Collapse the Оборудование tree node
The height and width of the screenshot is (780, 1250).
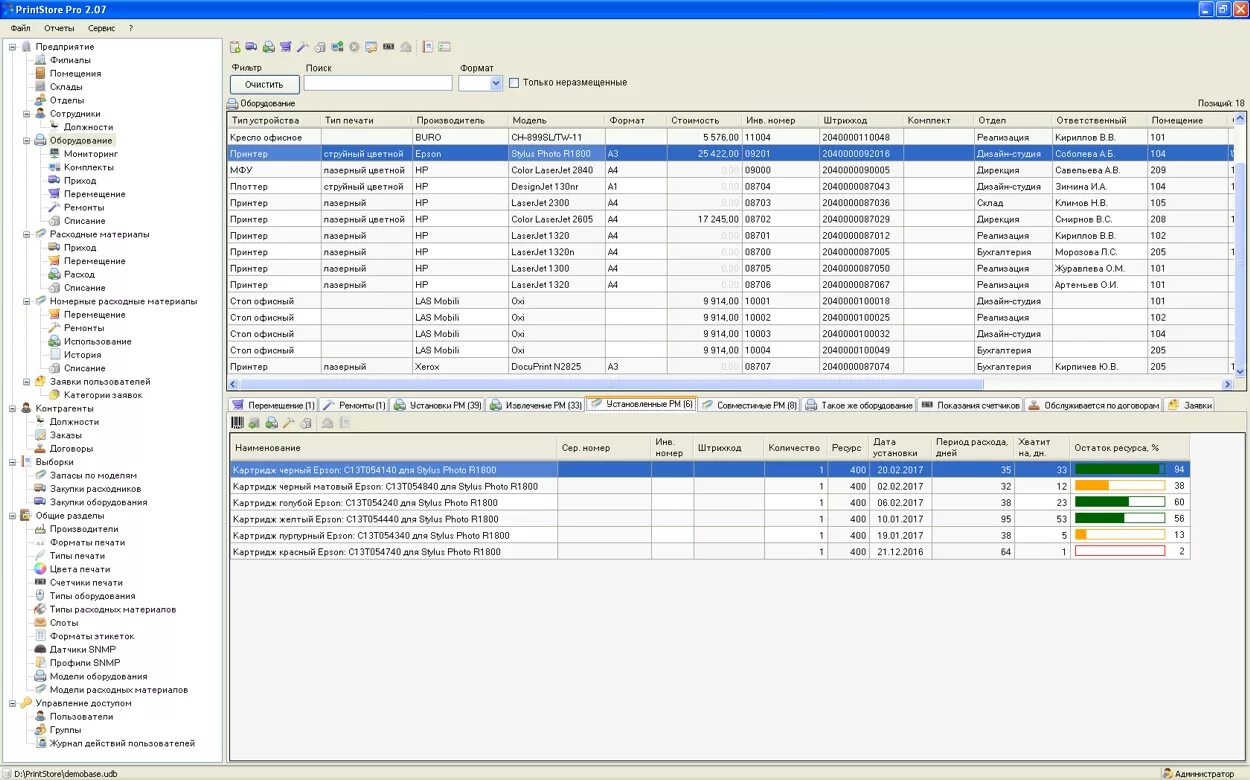26,141
